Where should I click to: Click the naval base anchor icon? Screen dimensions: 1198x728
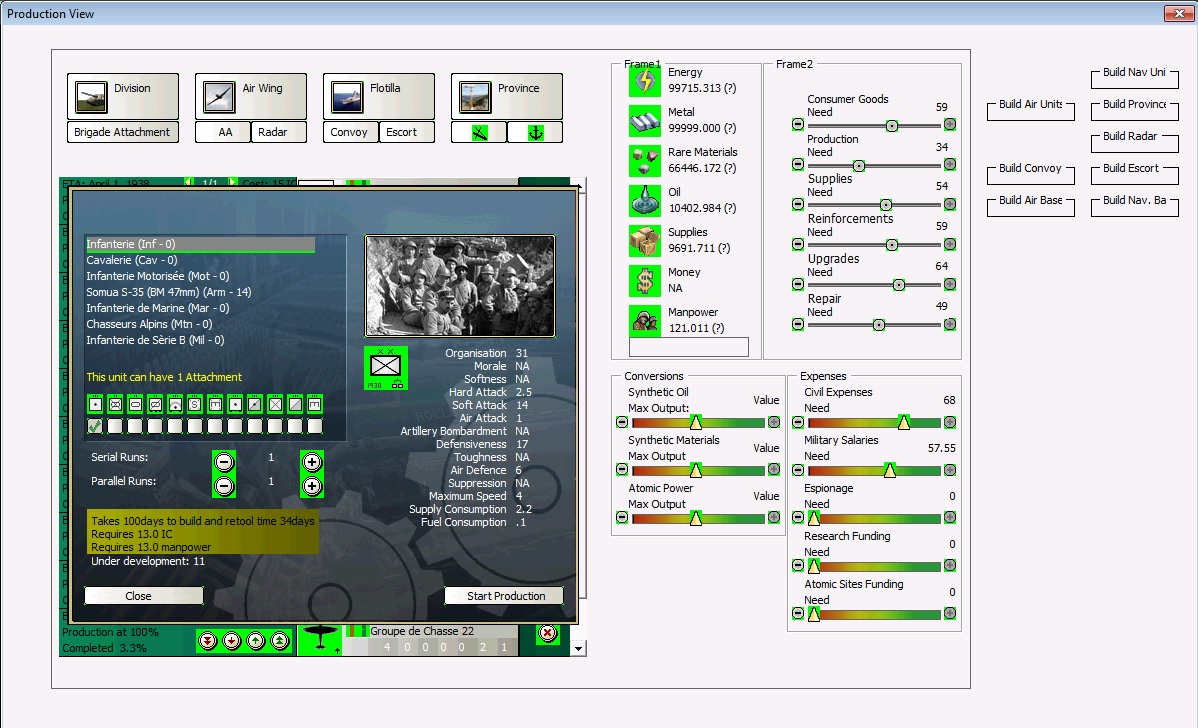534,132
